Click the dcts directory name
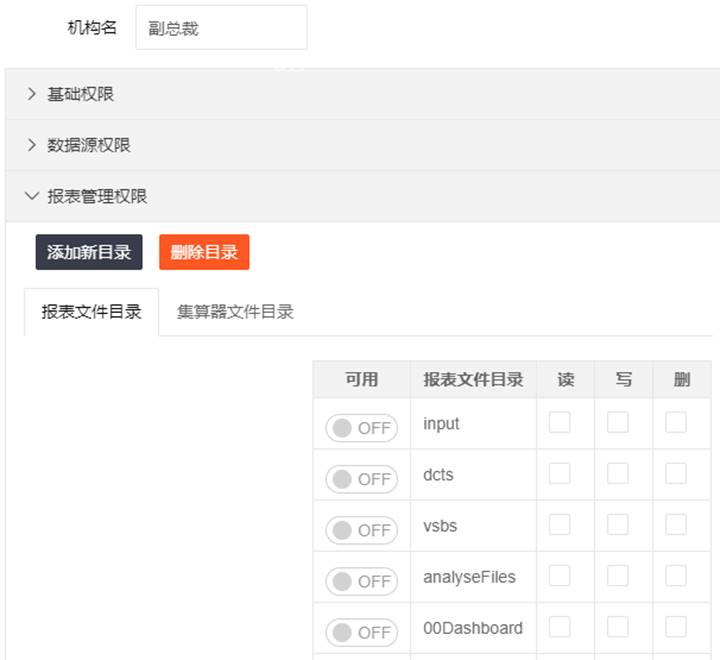The image size is (720, 660). (438, 474)
